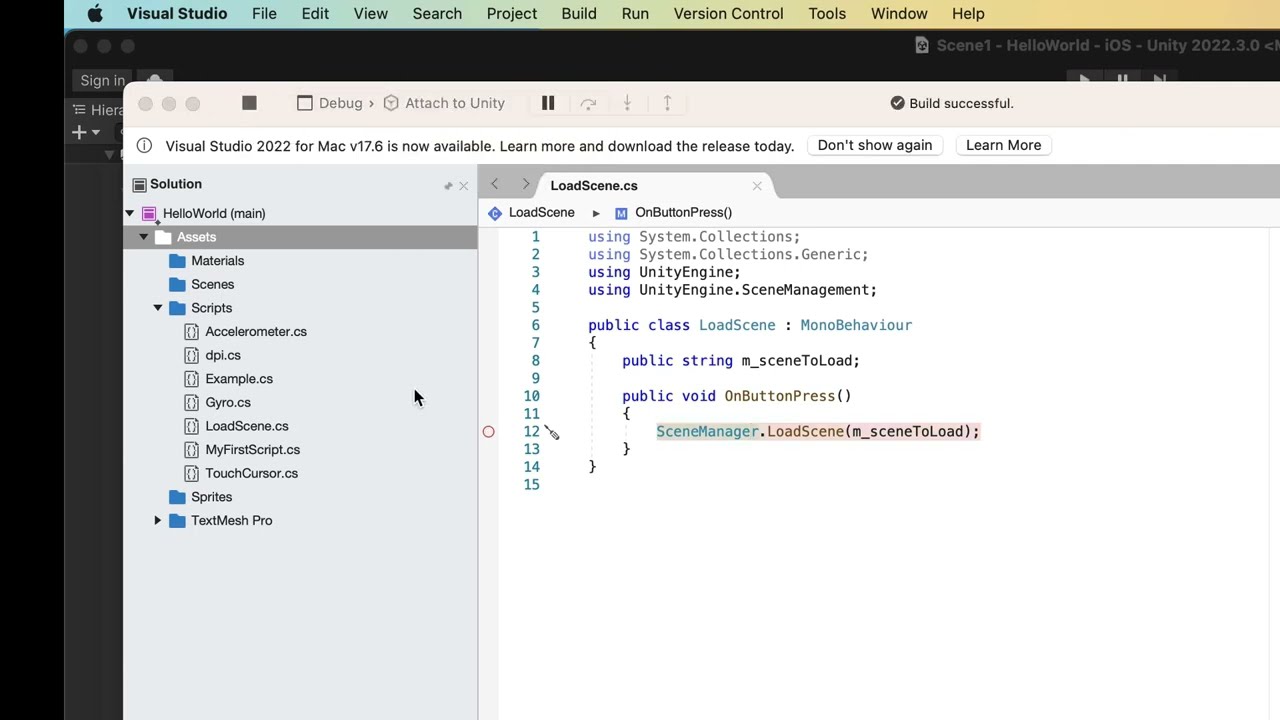Click the MonoBehaviour type name
Screen dimensions: 1280x720
pos(856,326)
